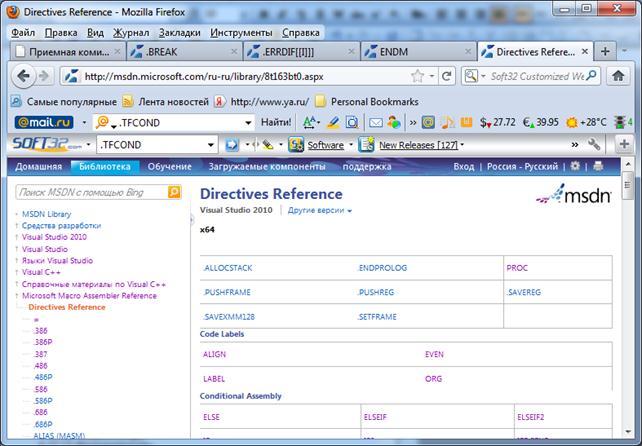The image size is (642, 446).
Task: Click the orange Bing search button
Action: click(x=174, y=192)
